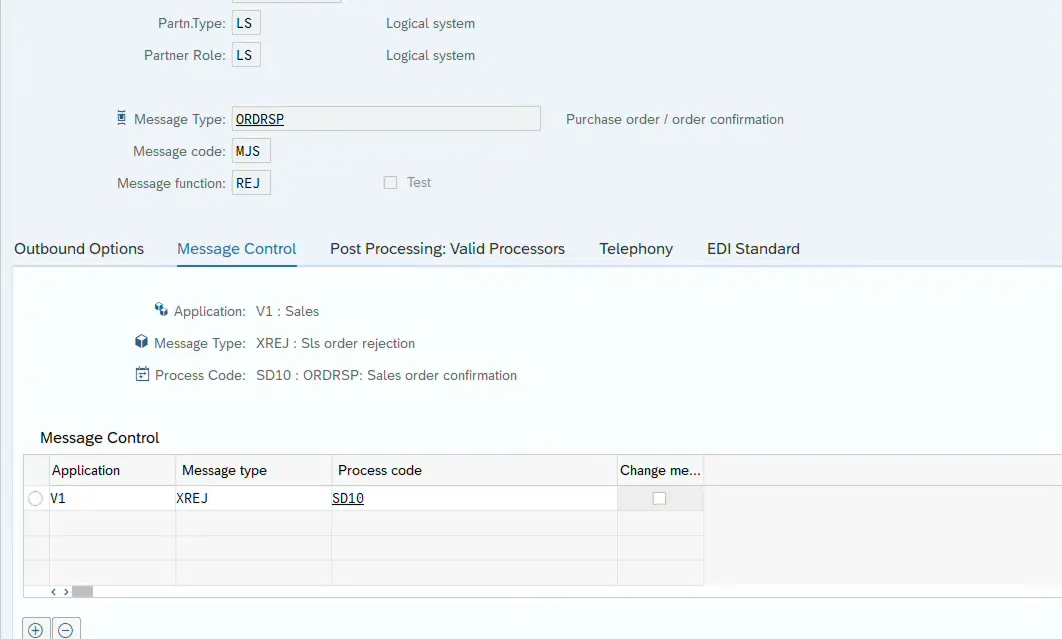Screen dimensions: 1062x639
Task: Toggle the Test checkbox
Action: [x=391, y=183]
